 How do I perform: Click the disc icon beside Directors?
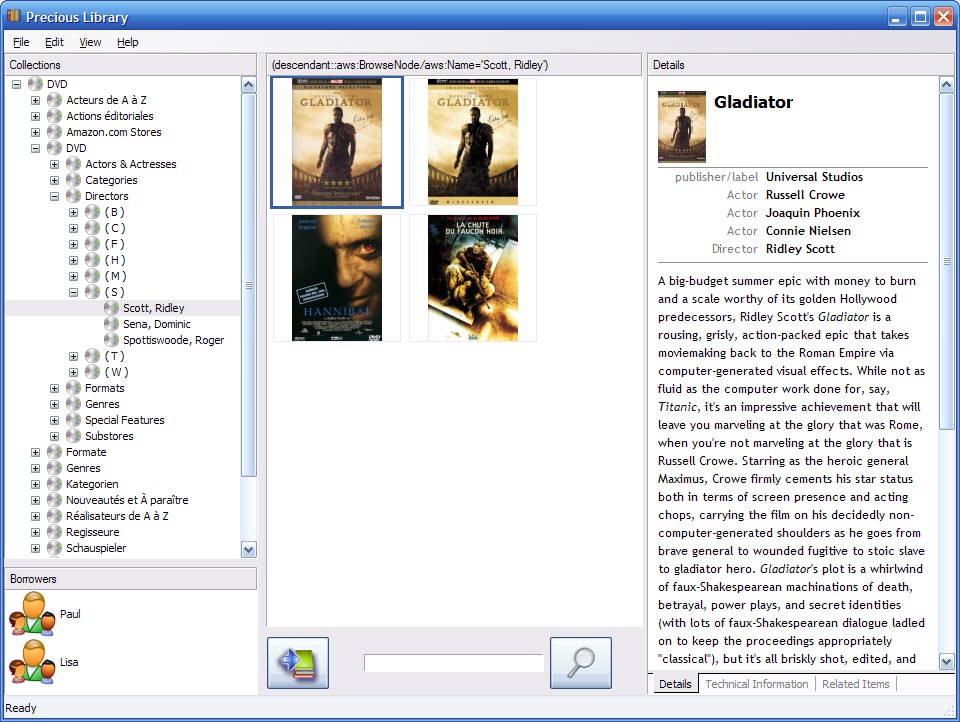(73, 196)
